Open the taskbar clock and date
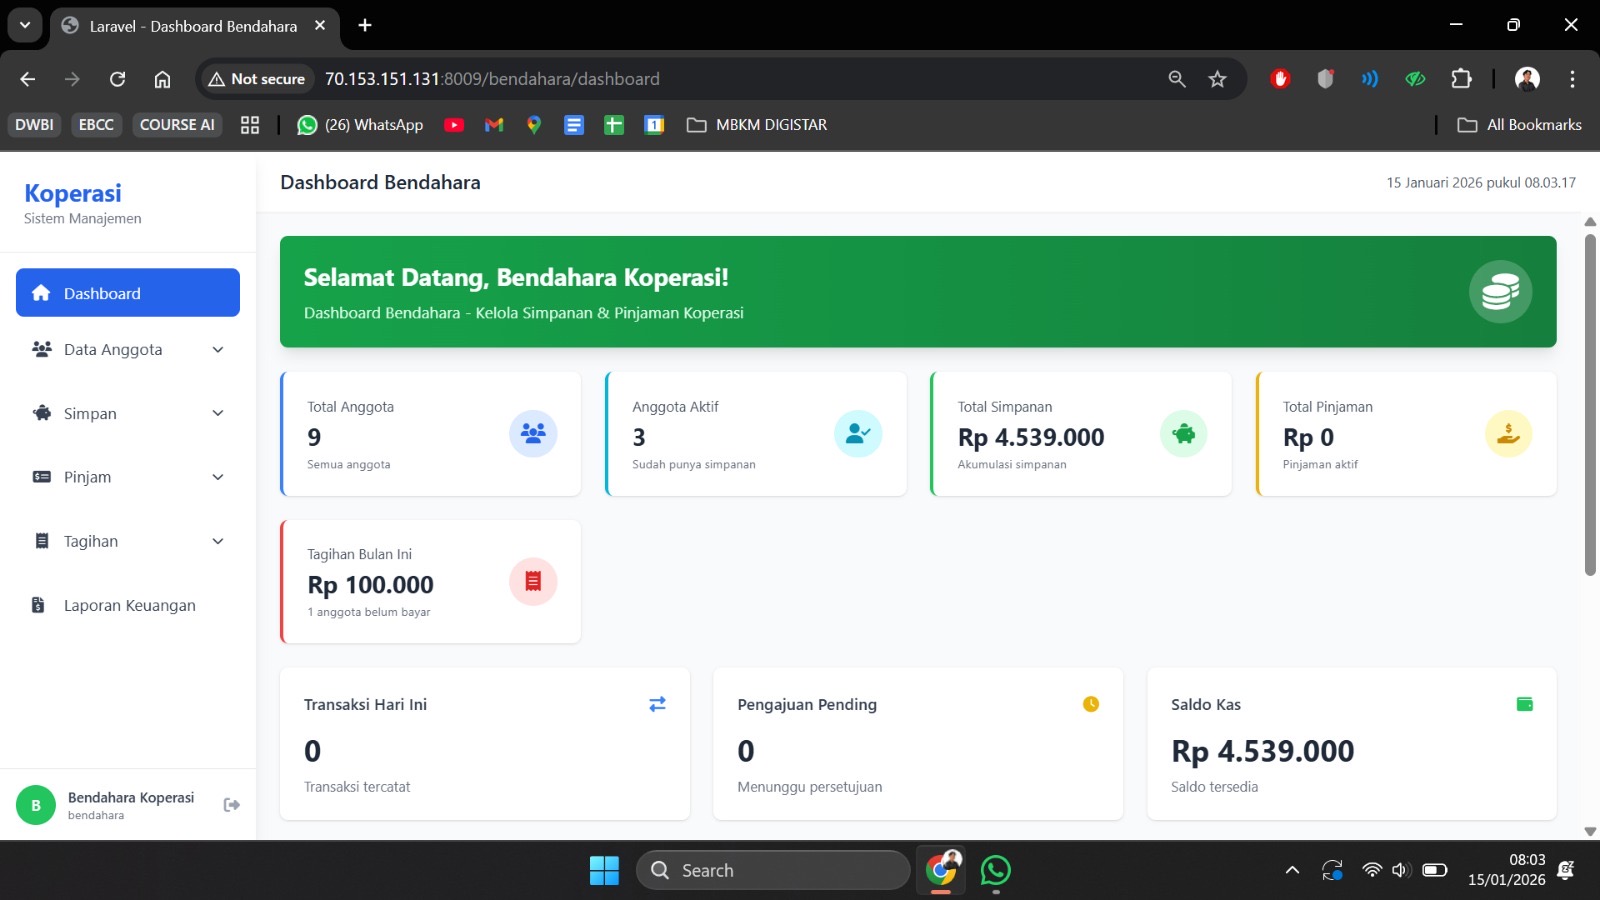 coord(1507,870)
